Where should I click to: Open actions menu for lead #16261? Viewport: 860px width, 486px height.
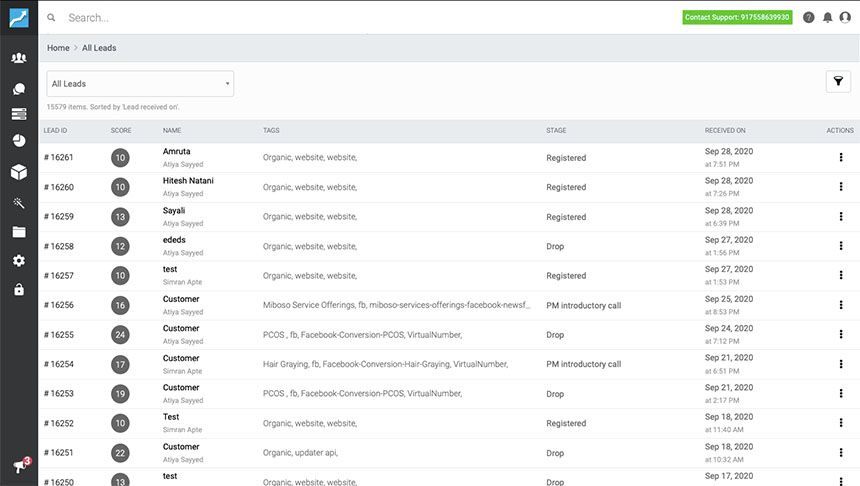(840, 157)
